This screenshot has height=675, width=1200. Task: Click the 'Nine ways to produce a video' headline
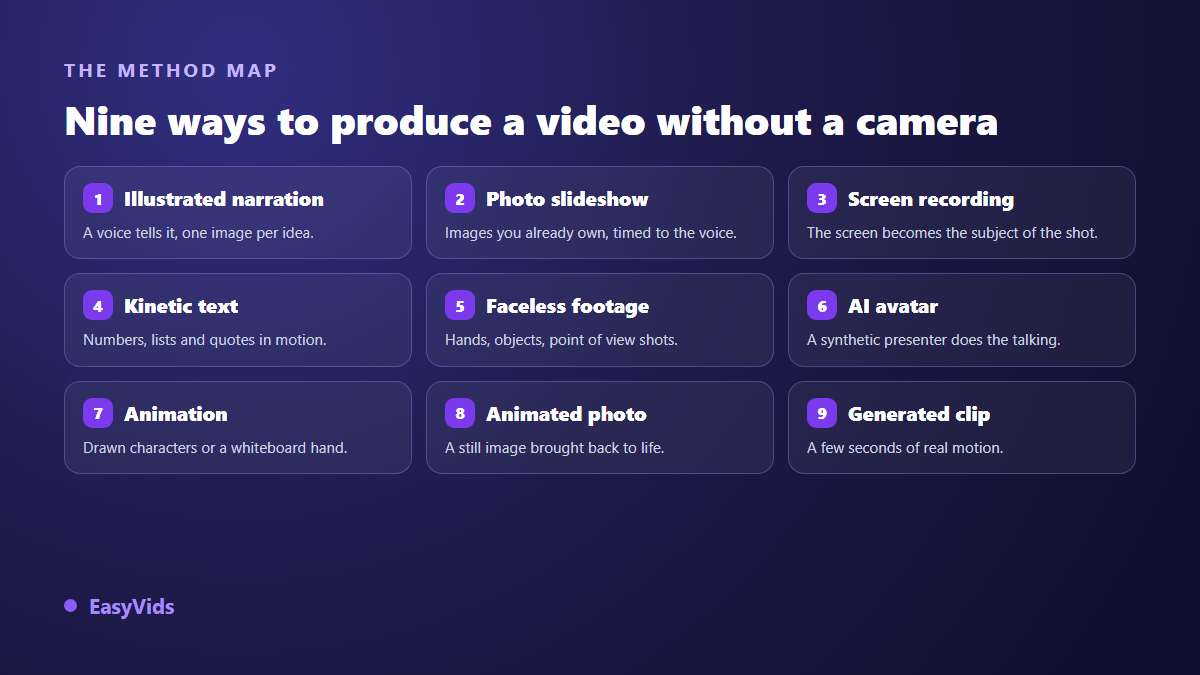pos(531,121)
